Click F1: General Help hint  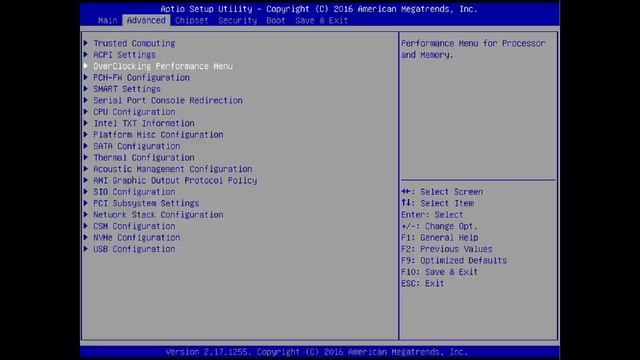pyautogui.click(x=440, y=238)
